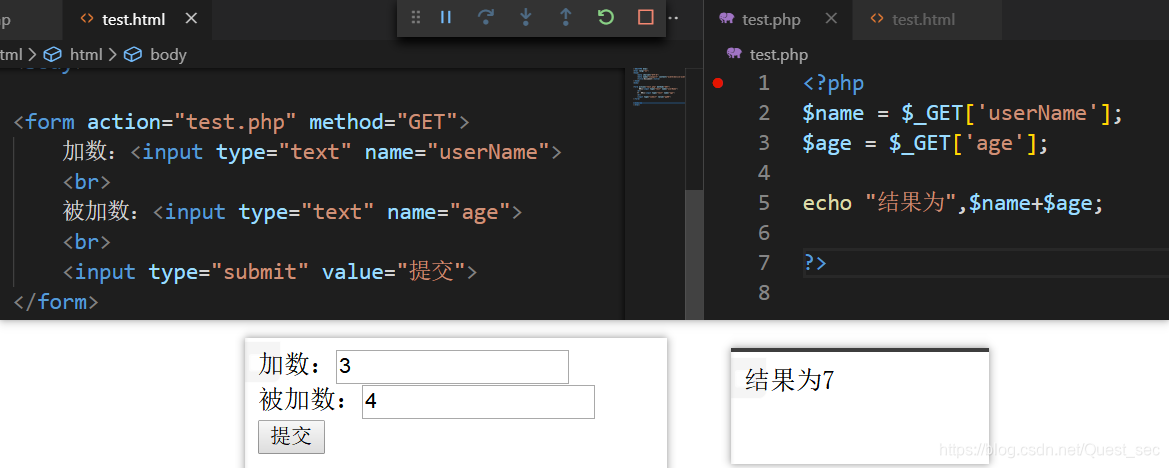Click html icon on right test.html tab
This screenshot has height=468, width=1169.
(x=877, y=19)
